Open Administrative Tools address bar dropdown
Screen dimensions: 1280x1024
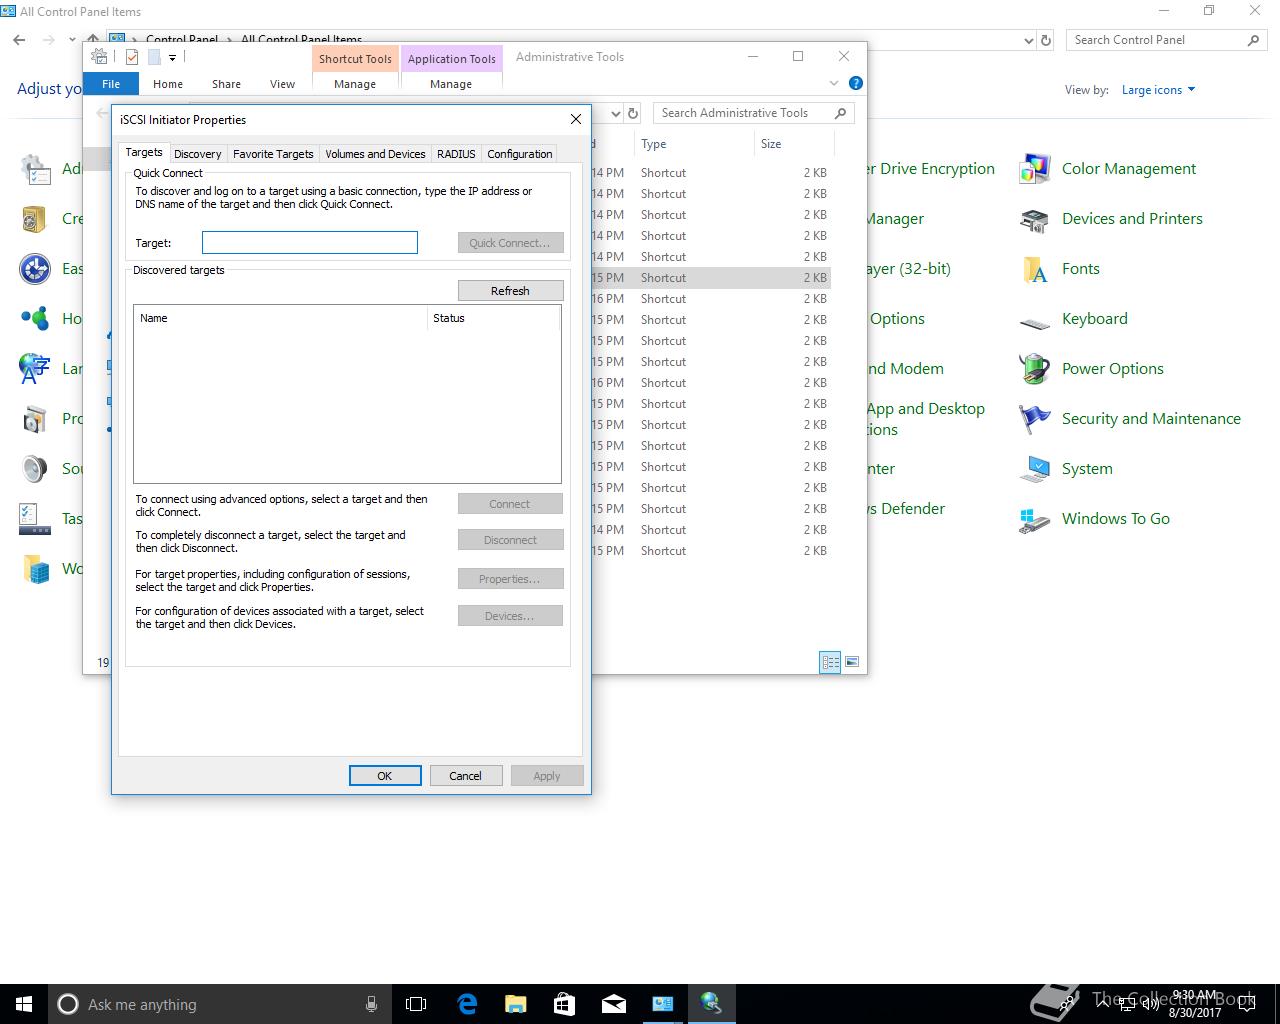coord(615,113)
